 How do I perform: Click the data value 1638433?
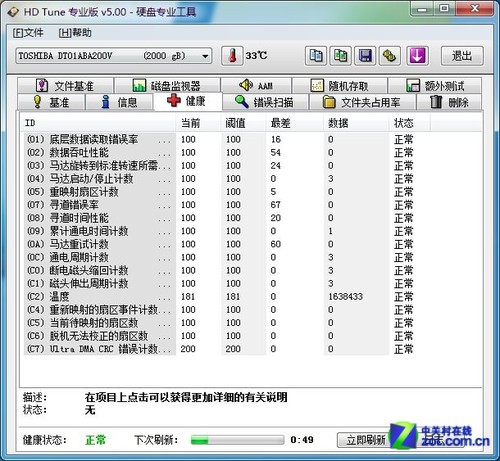tap(345, 296)
